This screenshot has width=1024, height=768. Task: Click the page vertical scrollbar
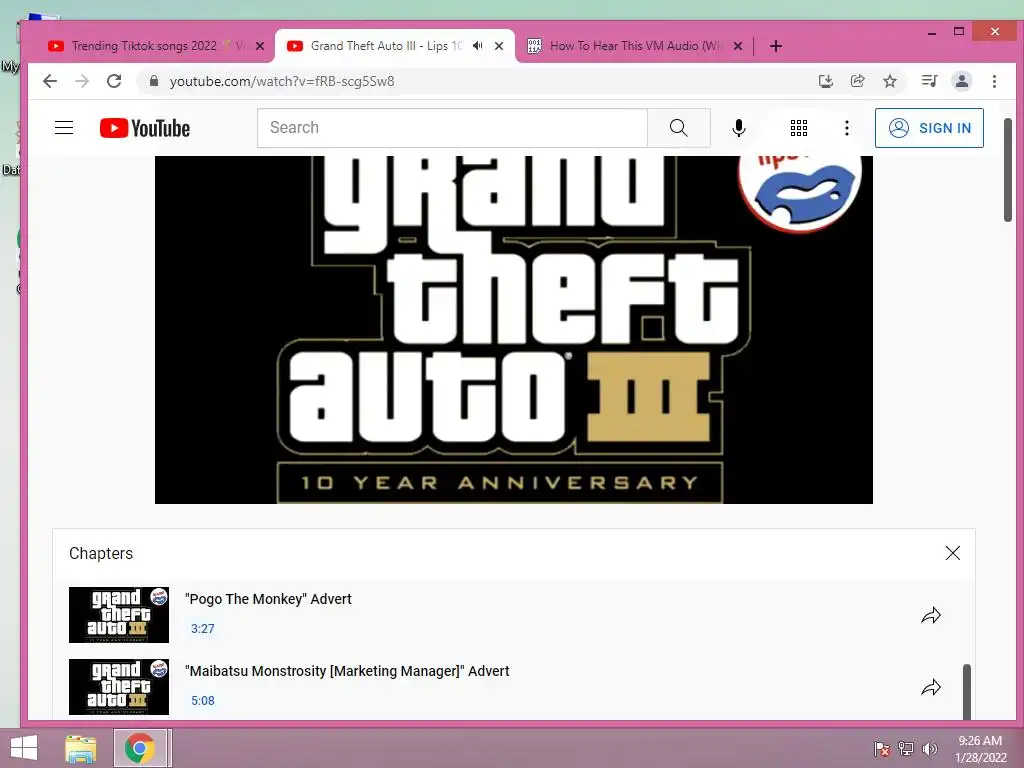(x=1008, y=170)
